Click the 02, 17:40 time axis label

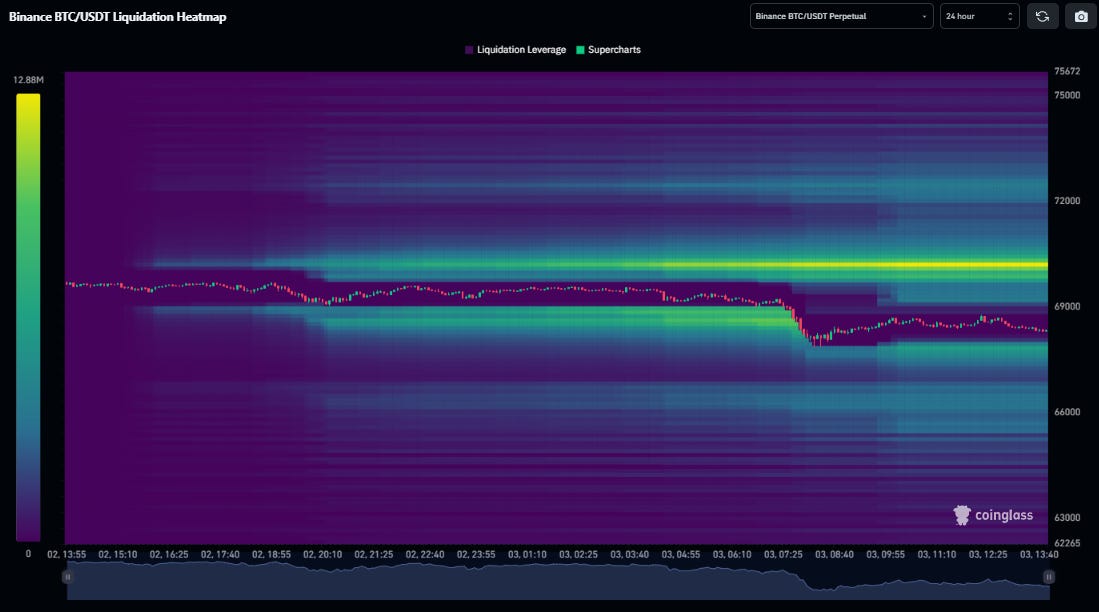220,555
